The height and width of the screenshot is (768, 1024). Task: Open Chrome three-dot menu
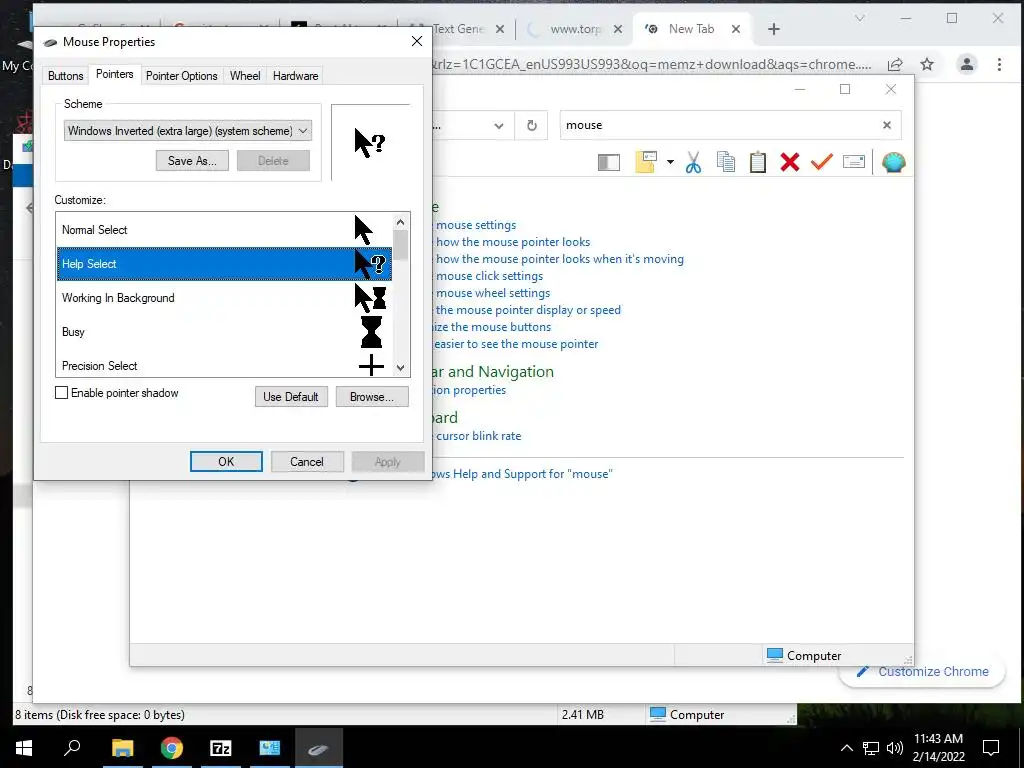click(999, 64)
